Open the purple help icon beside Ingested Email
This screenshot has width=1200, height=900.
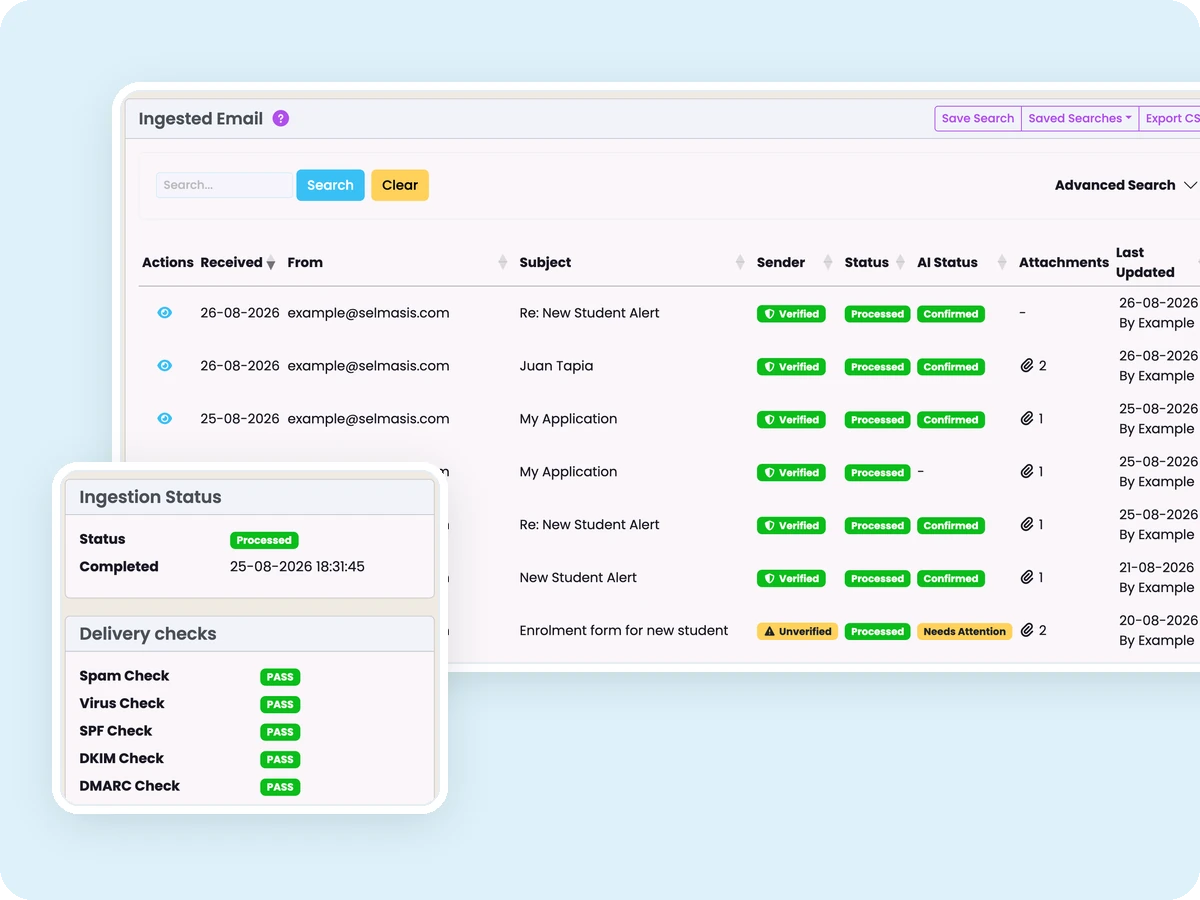281,118
